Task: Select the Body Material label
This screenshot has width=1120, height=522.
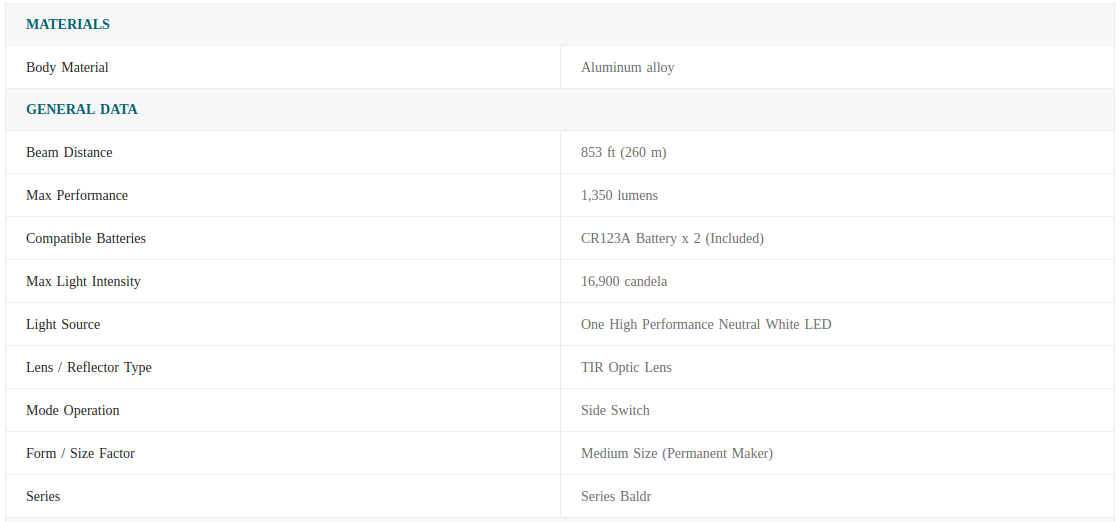Action: [x=67, y=67]
